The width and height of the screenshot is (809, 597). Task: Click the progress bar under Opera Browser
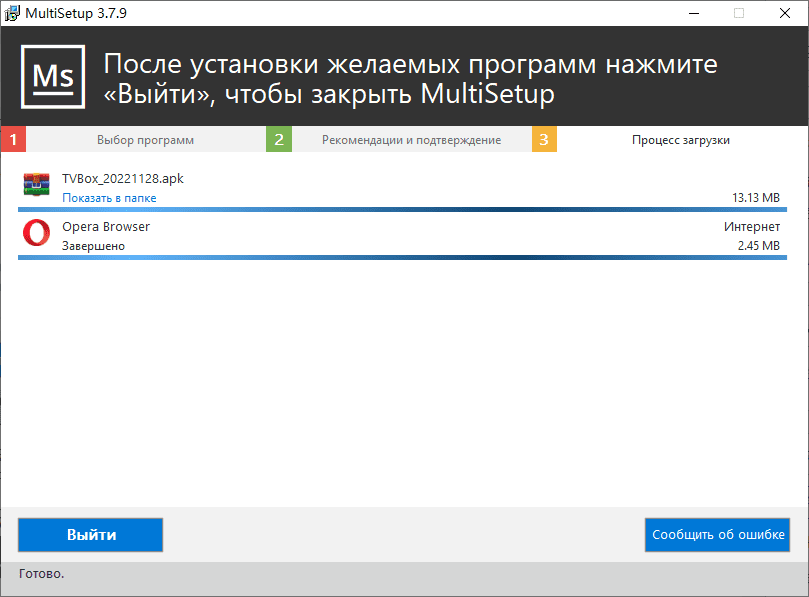tap(400, 257)
